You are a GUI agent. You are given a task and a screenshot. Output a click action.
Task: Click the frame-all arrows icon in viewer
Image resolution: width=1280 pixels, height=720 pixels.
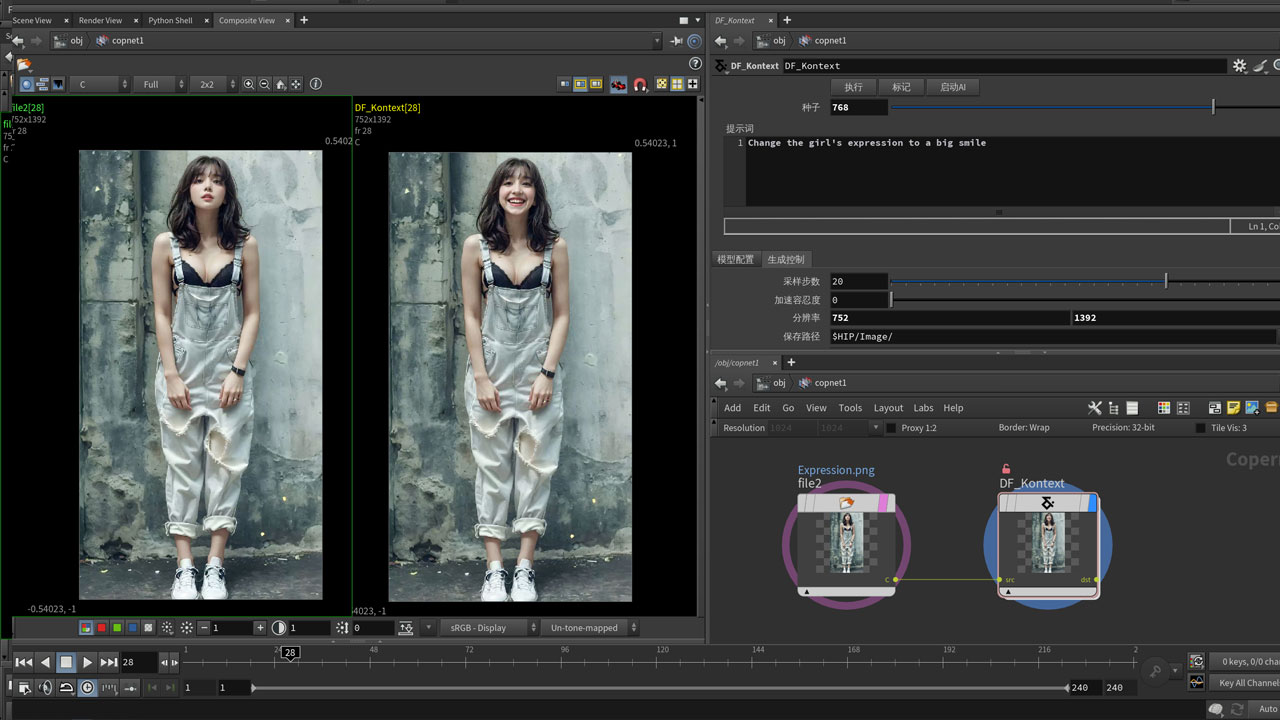296,85
